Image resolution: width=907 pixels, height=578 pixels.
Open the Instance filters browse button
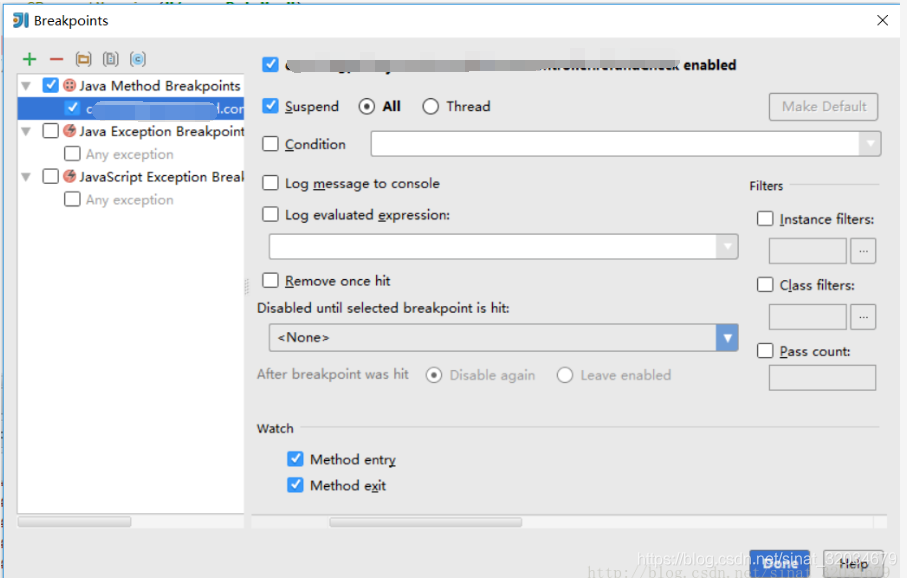pos(863,251)
